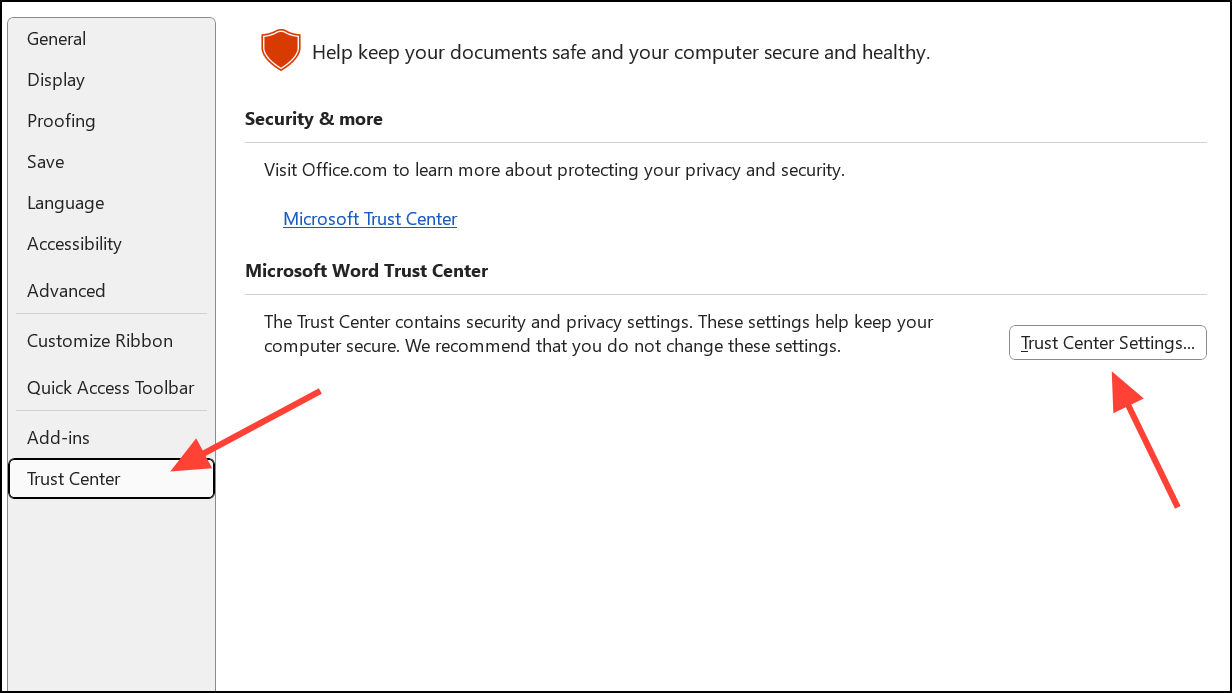Image resolution: width=1232 pixels, height=693 pixels.
Task: Open the Display options page
Action: (55, 79)
